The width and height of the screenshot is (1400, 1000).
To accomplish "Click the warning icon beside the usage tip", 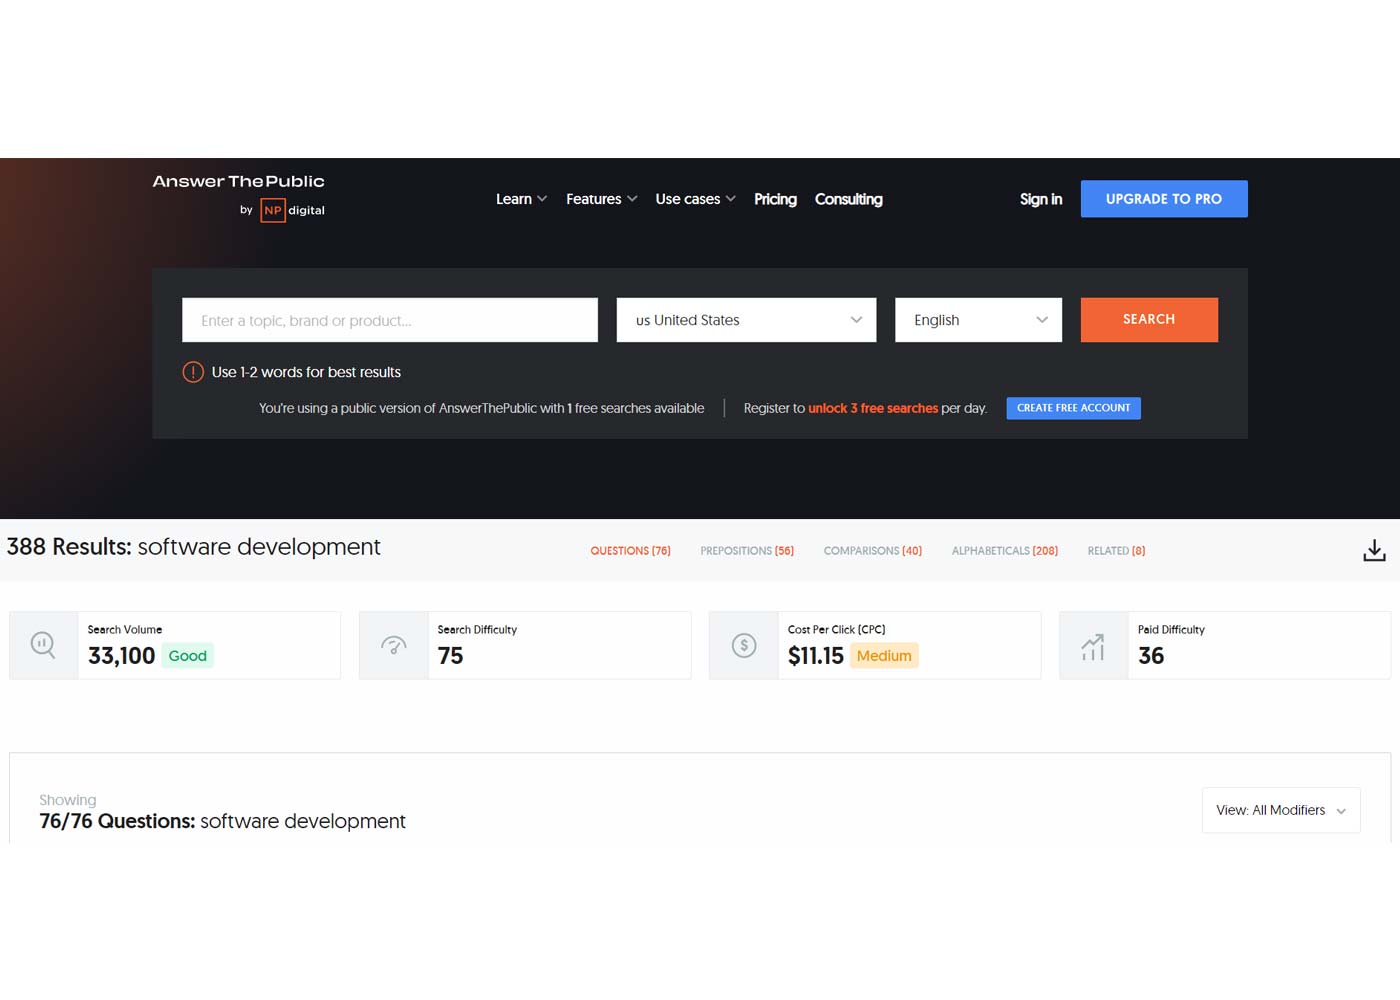I will coord(193,372).
